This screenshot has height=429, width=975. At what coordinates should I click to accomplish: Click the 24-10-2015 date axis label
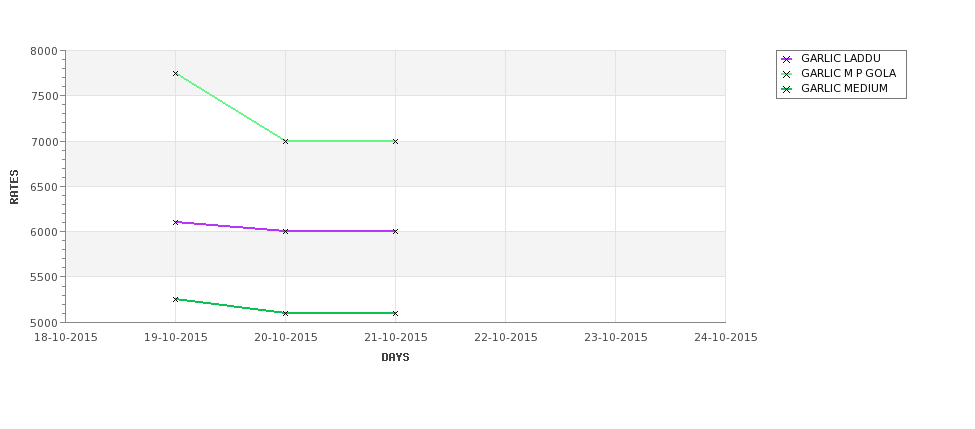(726, 338)
